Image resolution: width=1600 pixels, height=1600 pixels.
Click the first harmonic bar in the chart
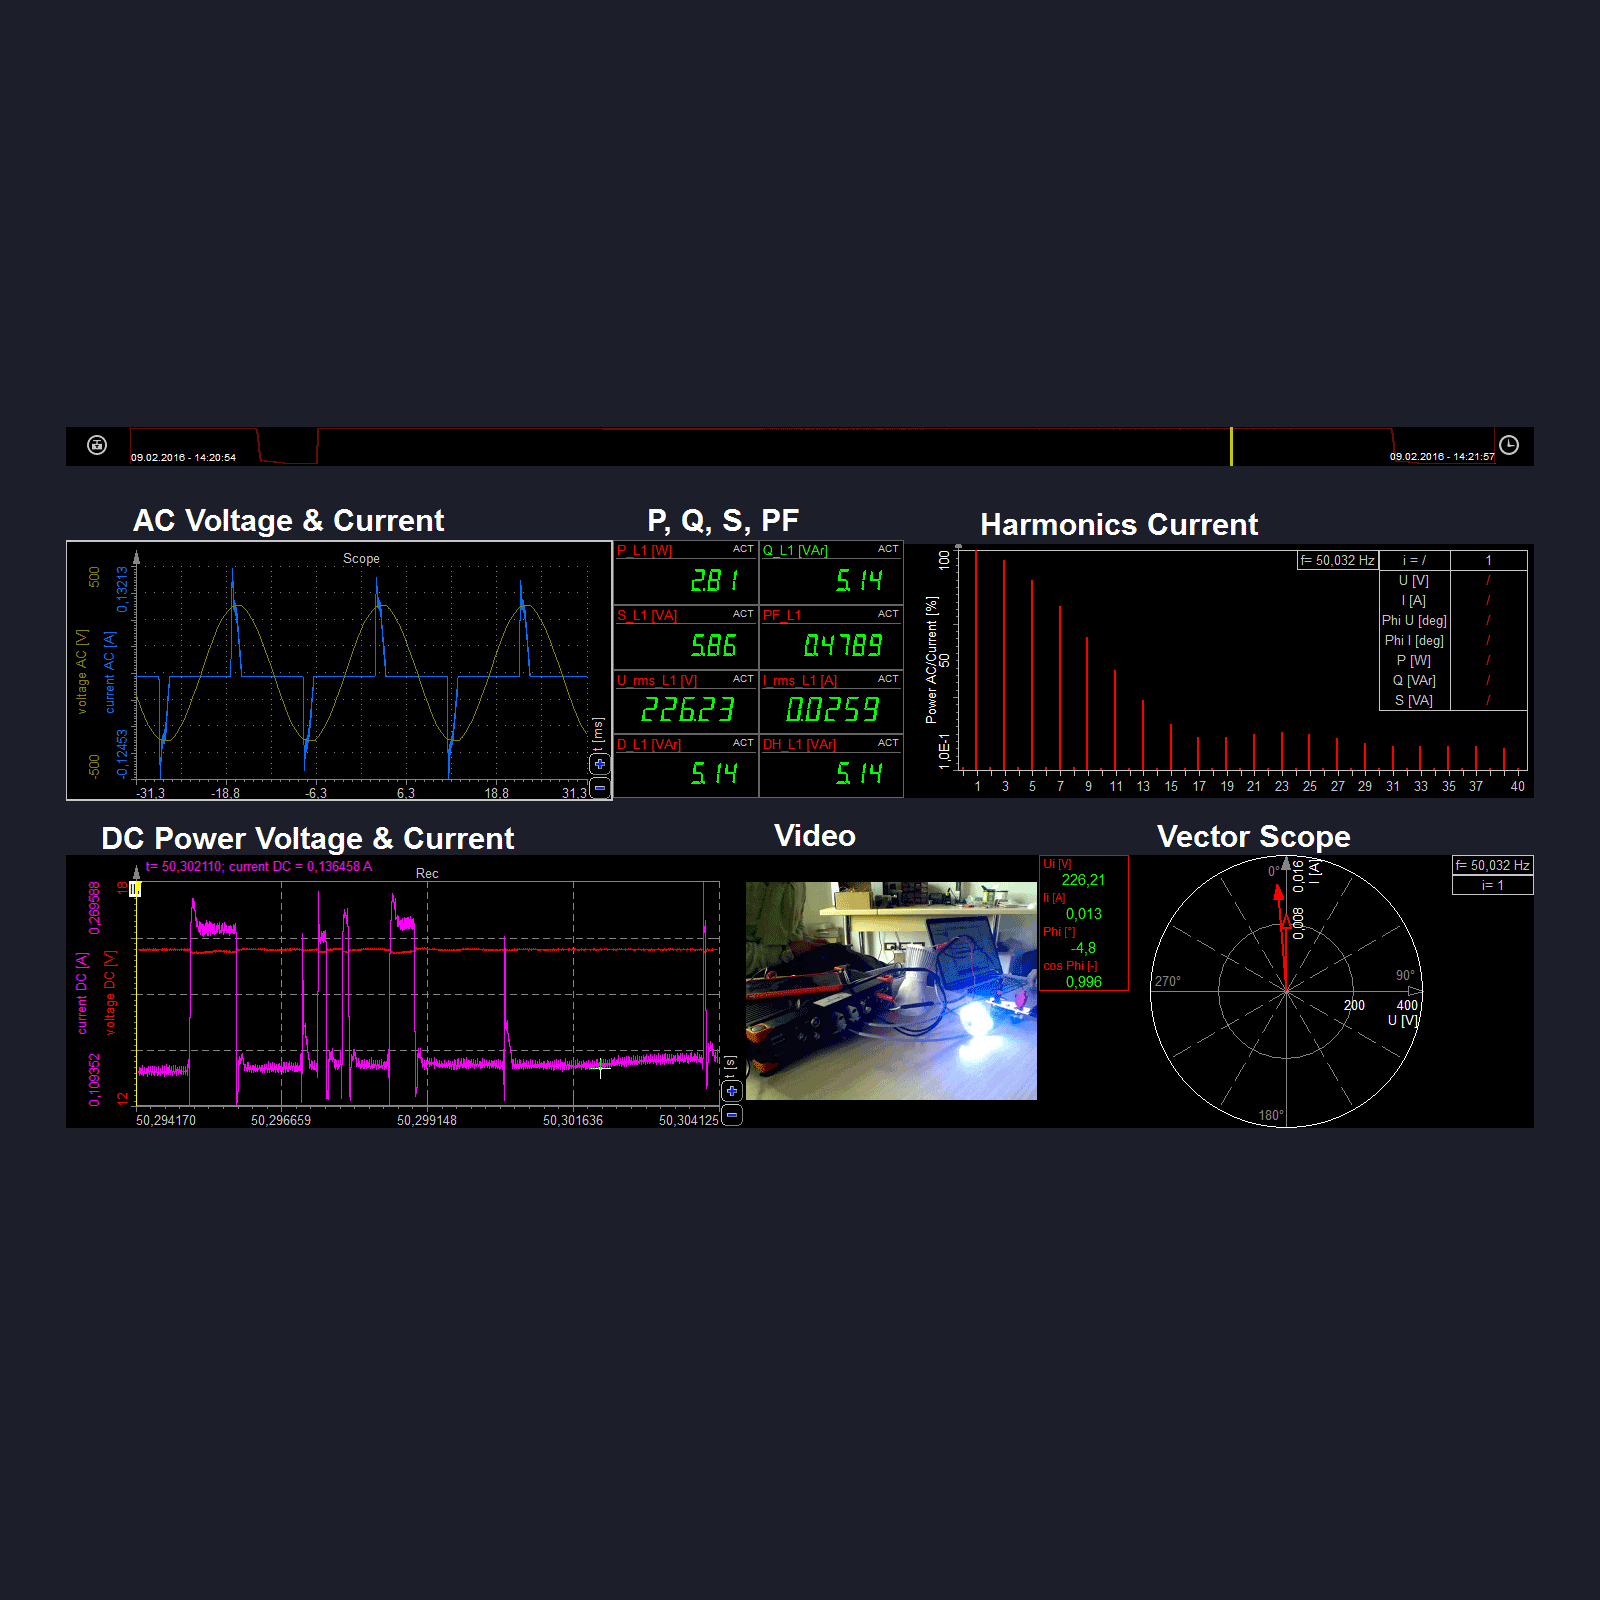(x=976, y=660)
